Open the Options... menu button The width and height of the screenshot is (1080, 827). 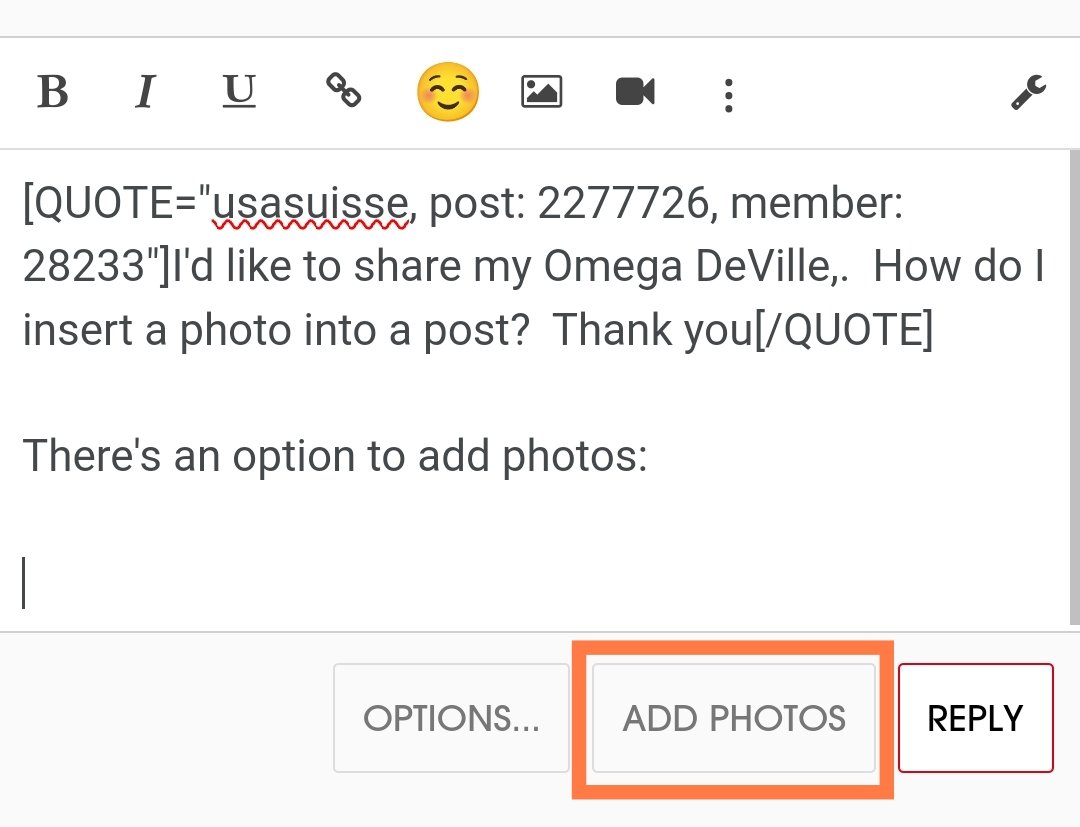pyautogui.click(x=451, y=718)
